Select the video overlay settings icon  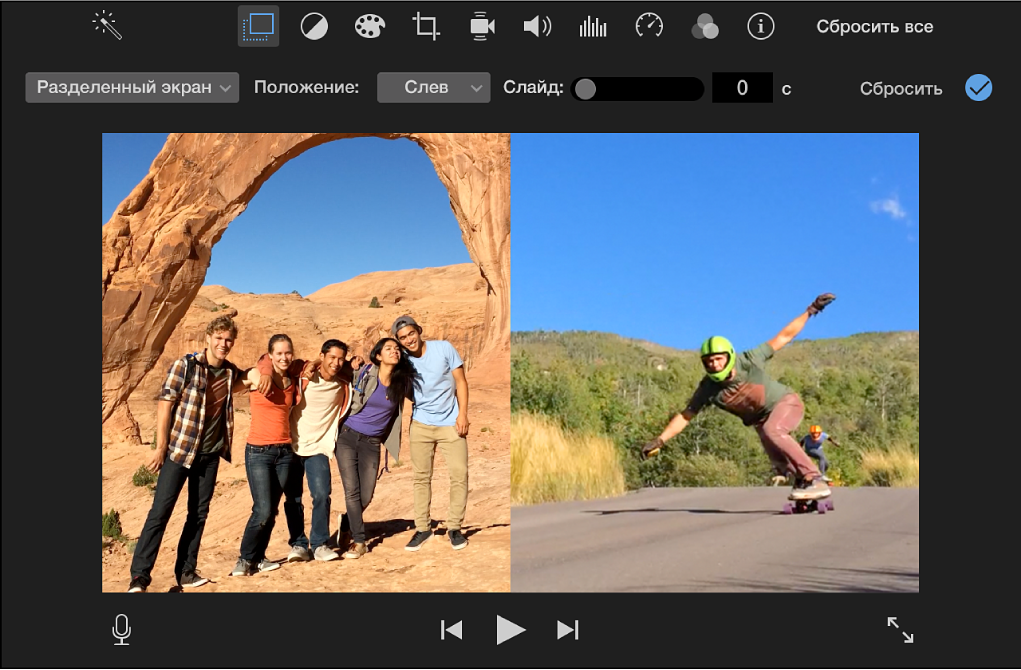point(258,26)
